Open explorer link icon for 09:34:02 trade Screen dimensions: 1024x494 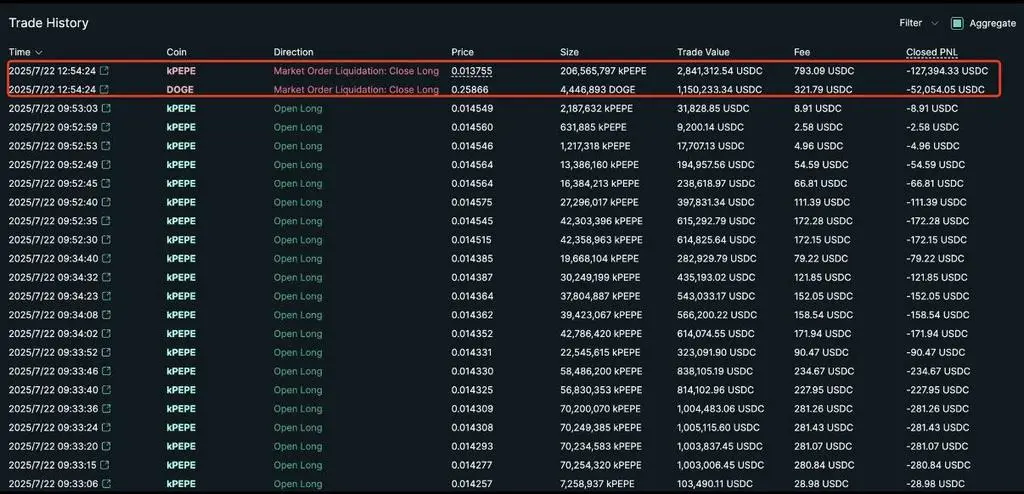click(x=106, y=334)
